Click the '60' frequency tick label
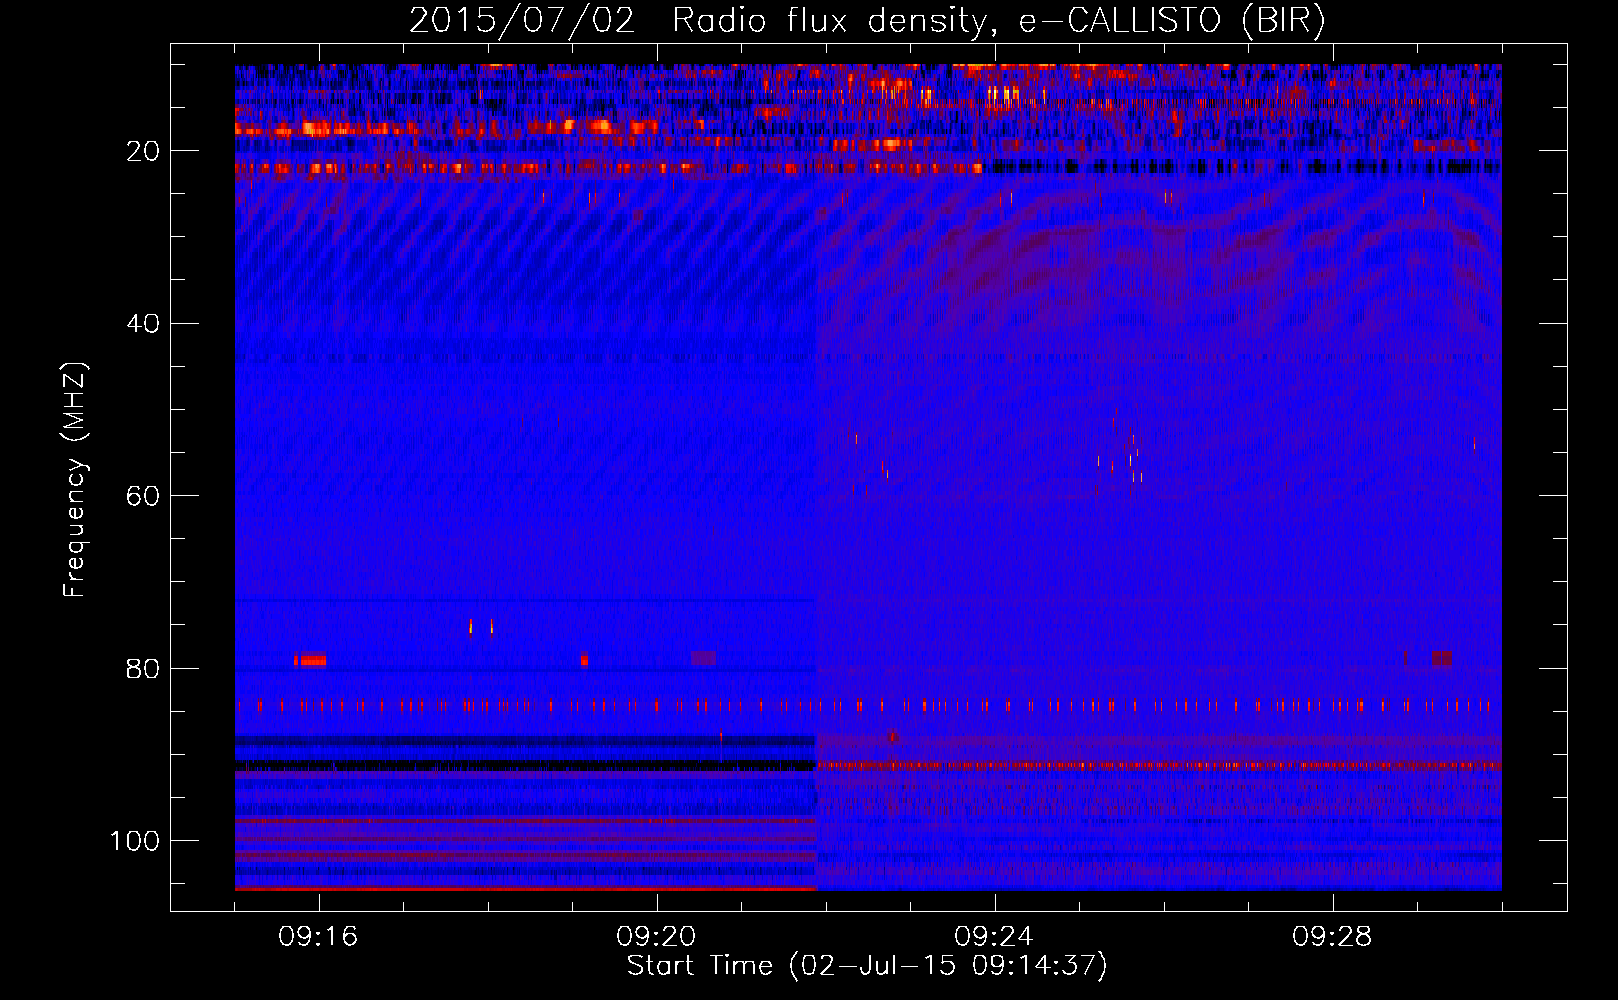 click(143, 496)
